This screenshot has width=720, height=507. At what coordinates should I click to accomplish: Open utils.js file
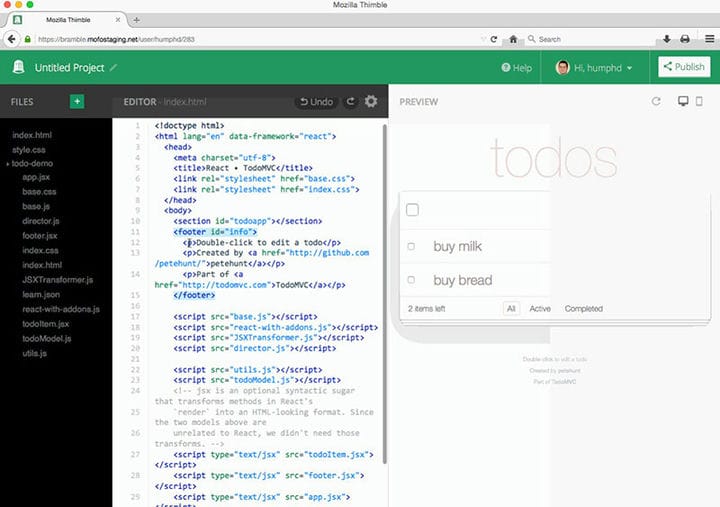(34, 353)
